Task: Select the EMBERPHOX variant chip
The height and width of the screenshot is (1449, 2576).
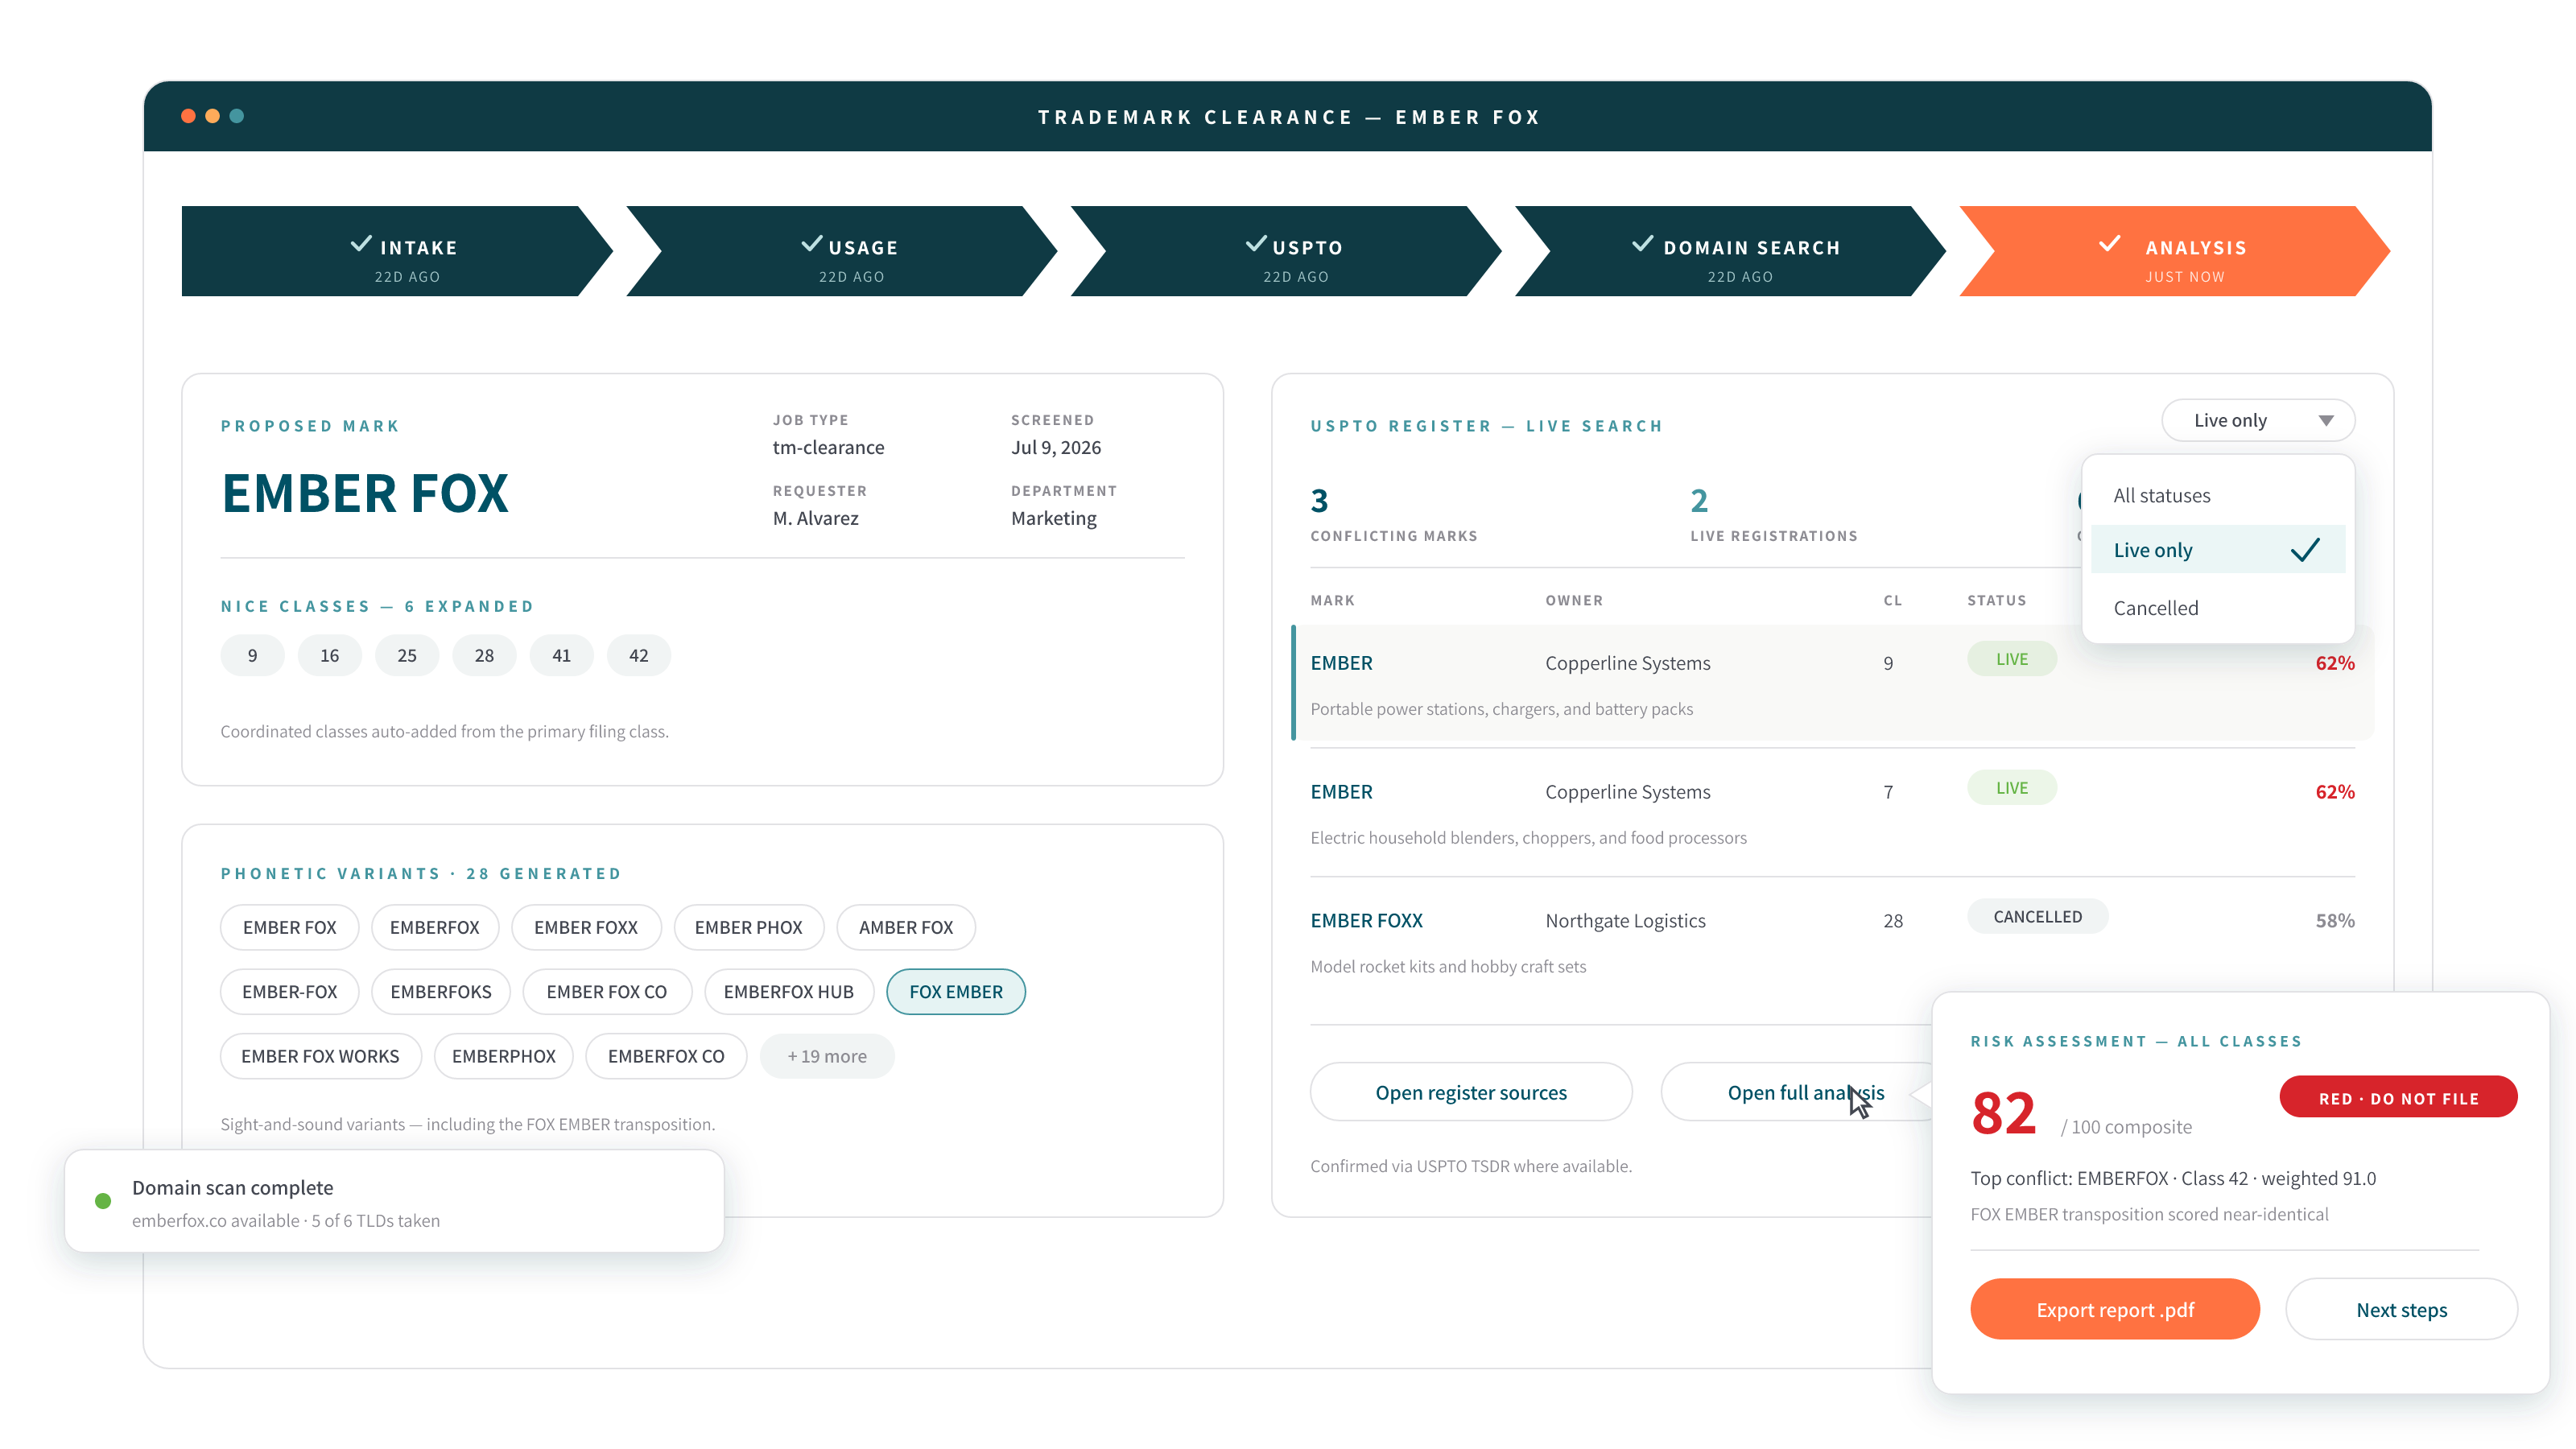Action: click(x=504, y=1056)
